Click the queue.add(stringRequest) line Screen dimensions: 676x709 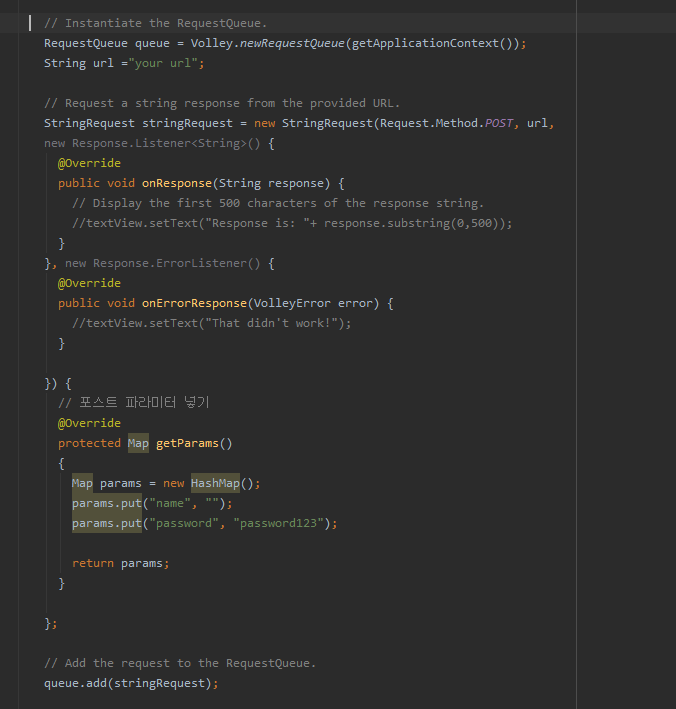click(131, 683)
